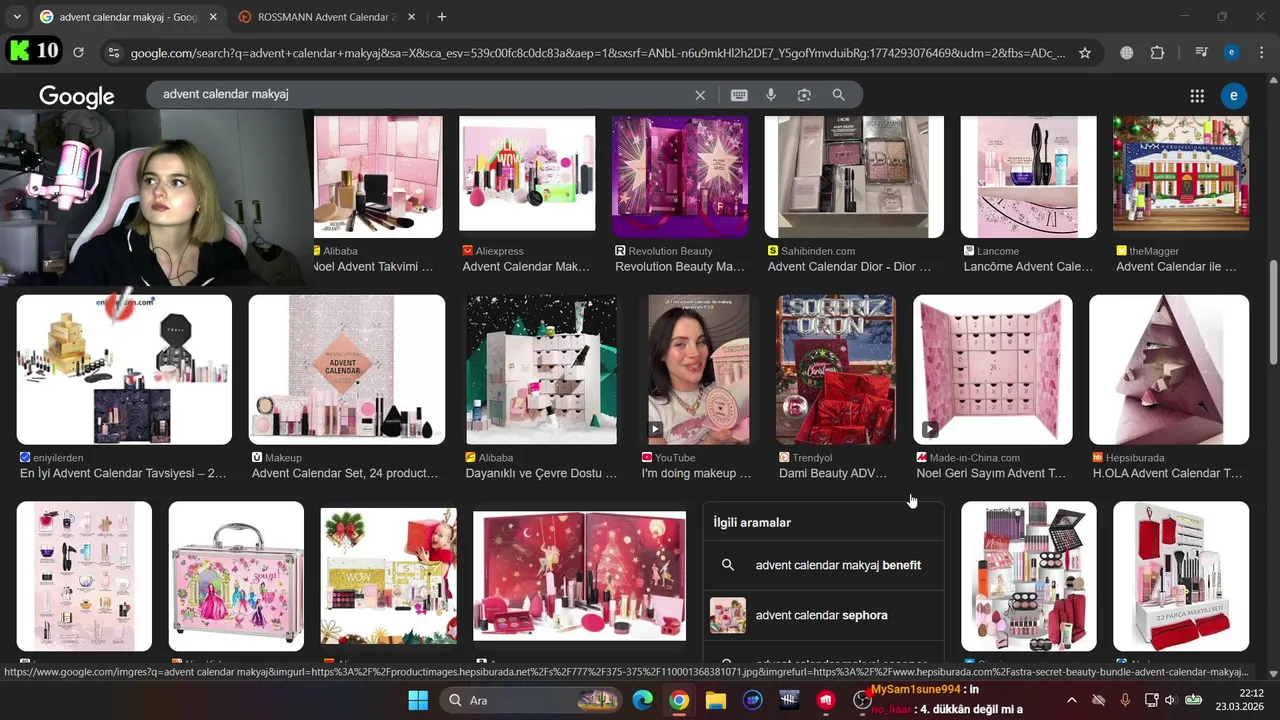Open a new browser tab
Viewport: 1280px width, 720px height.
tap(442, 17)
